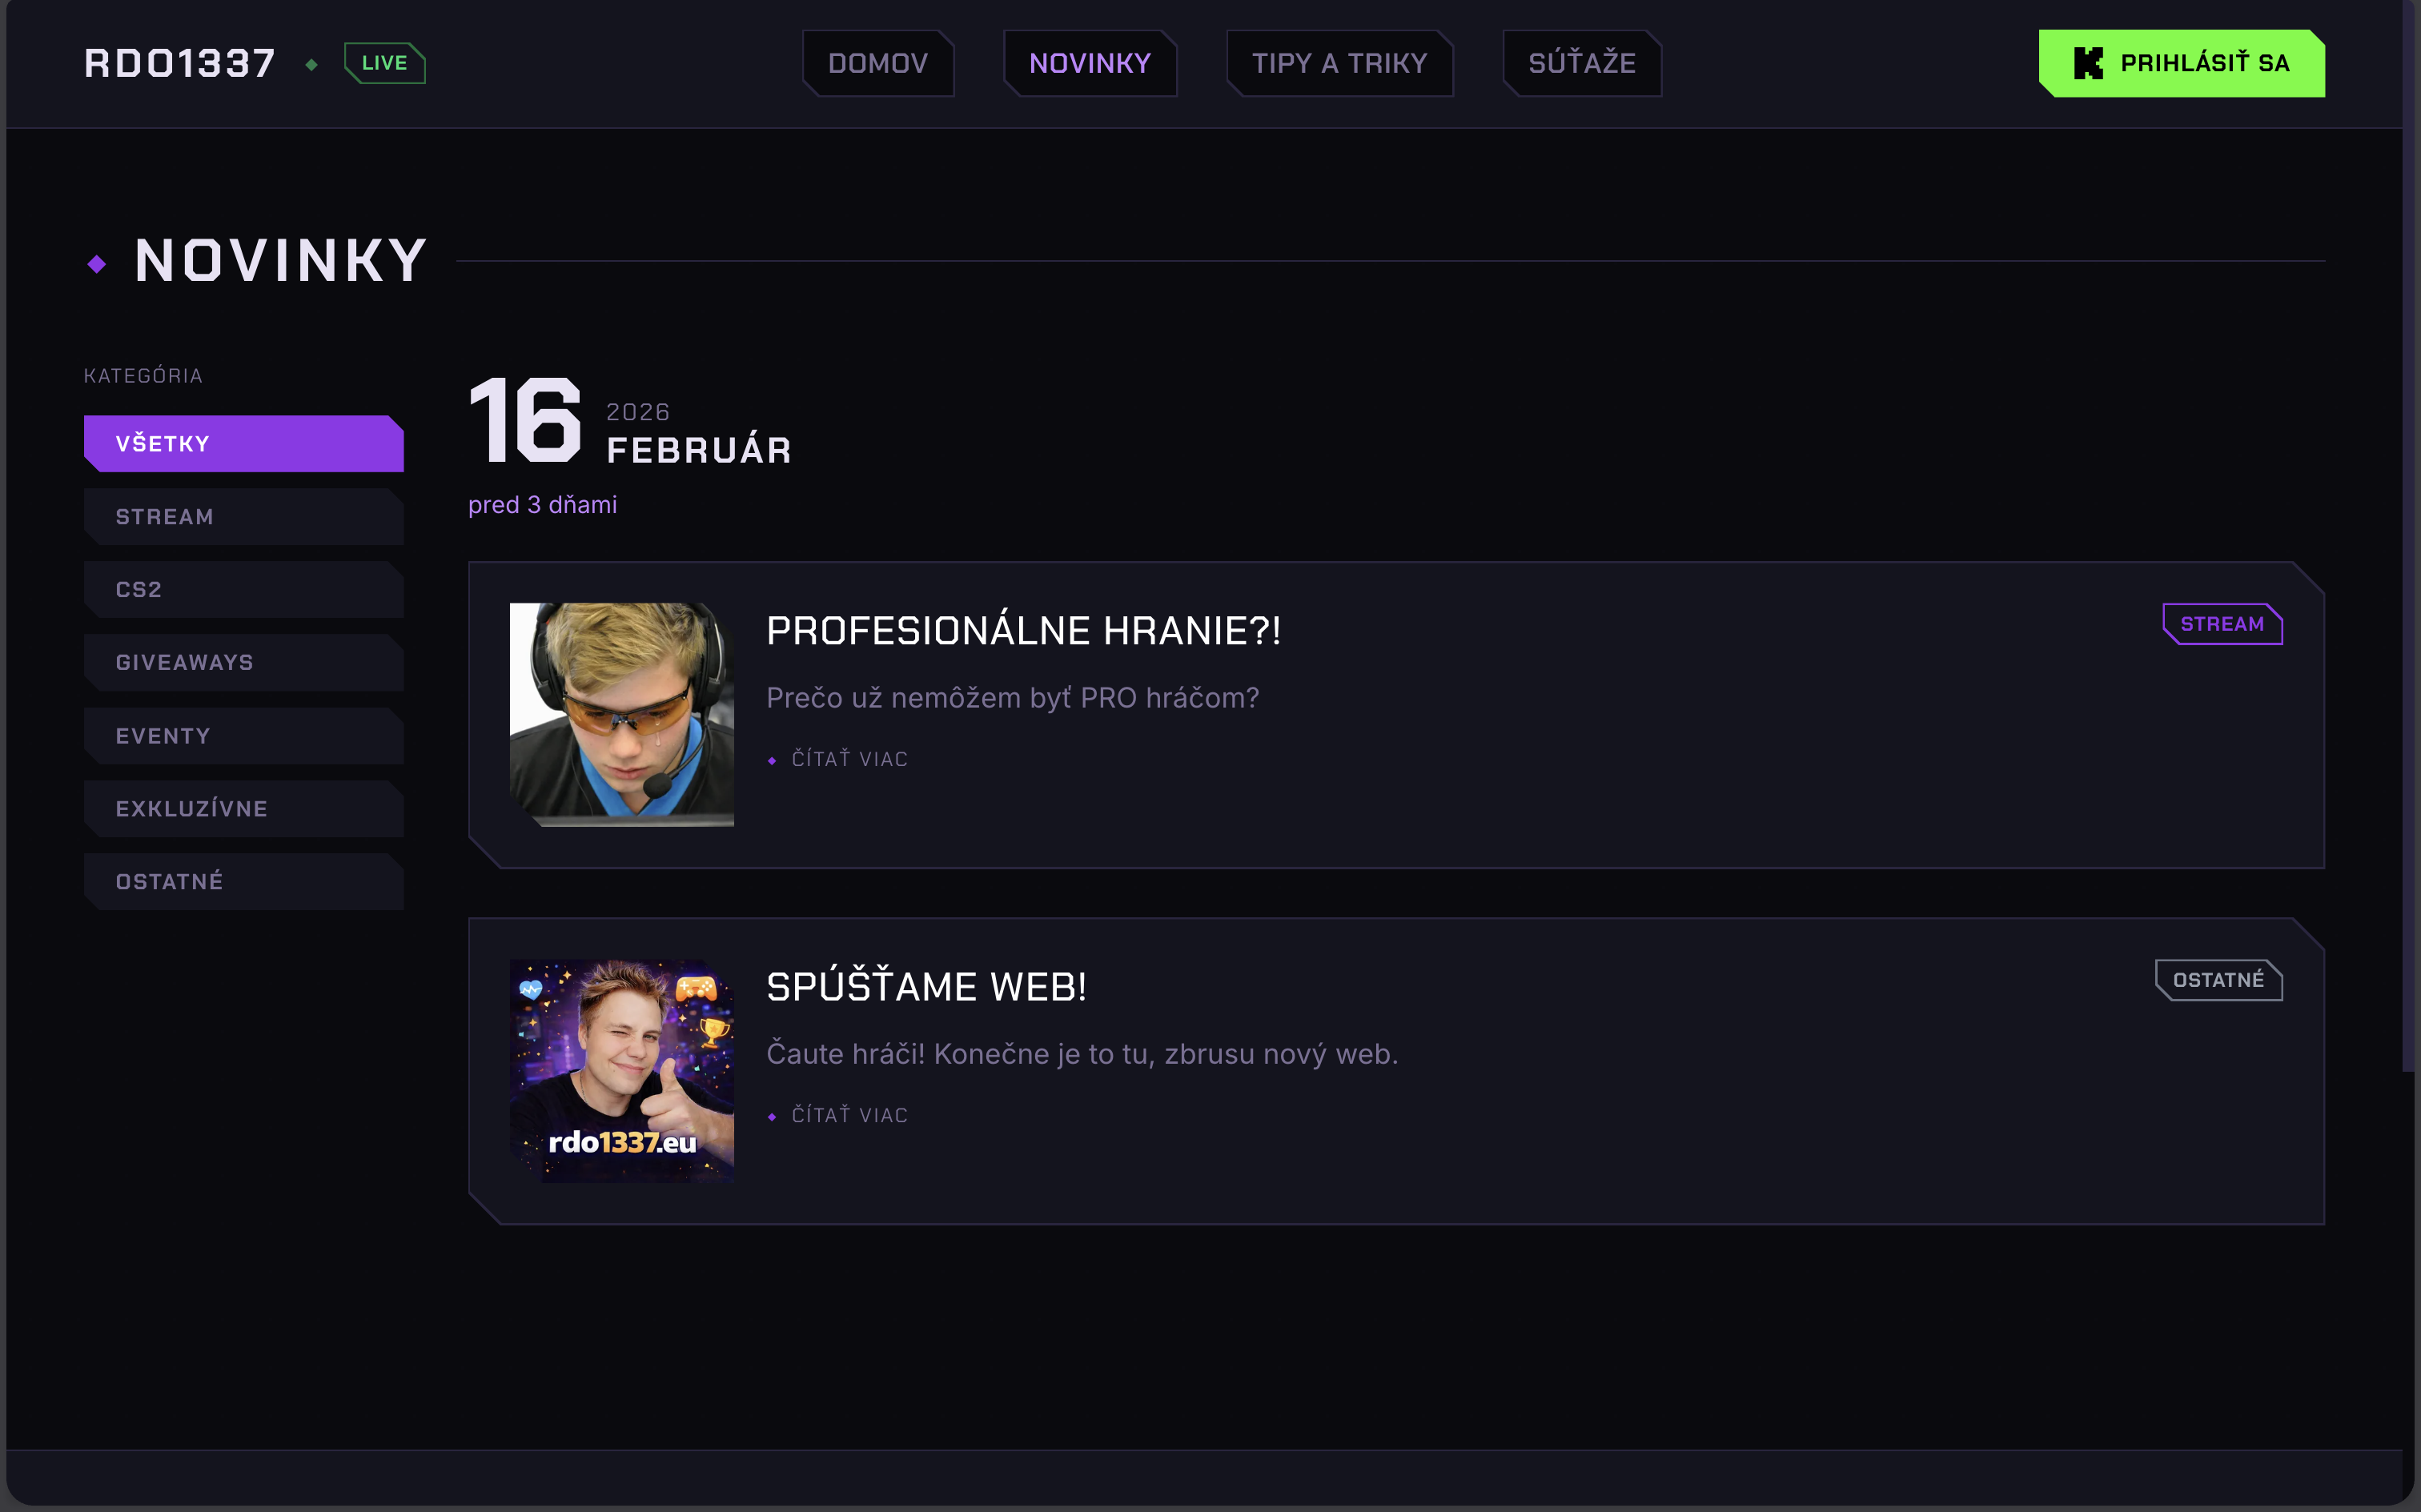Click the STREAM tag on the first article

pos(2222,624)
